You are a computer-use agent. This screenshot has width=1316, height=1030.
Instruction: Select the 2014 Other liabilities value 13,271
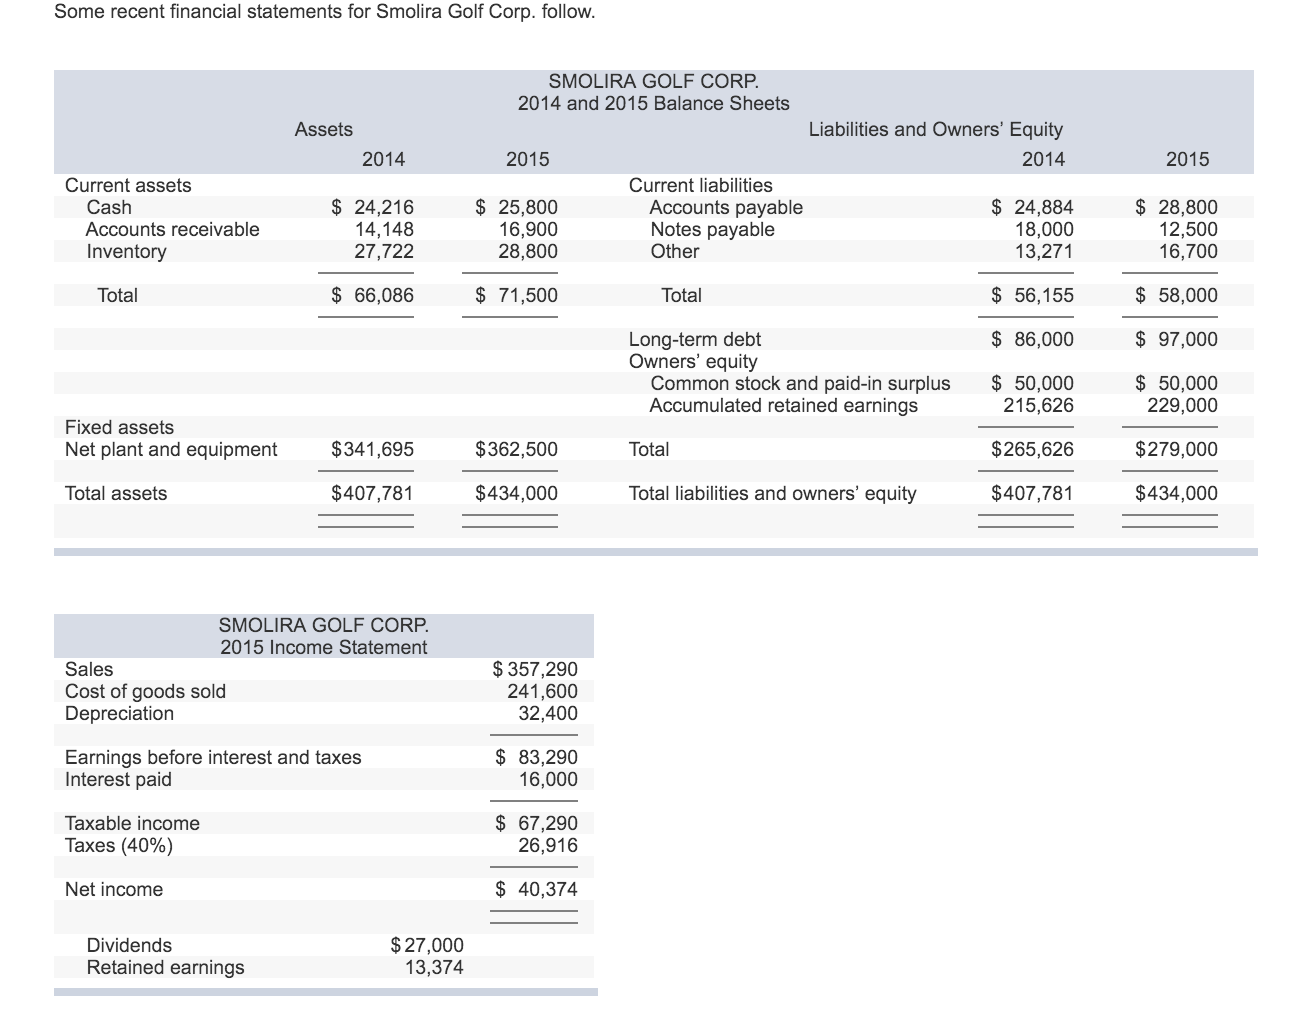pos(1044,251)
